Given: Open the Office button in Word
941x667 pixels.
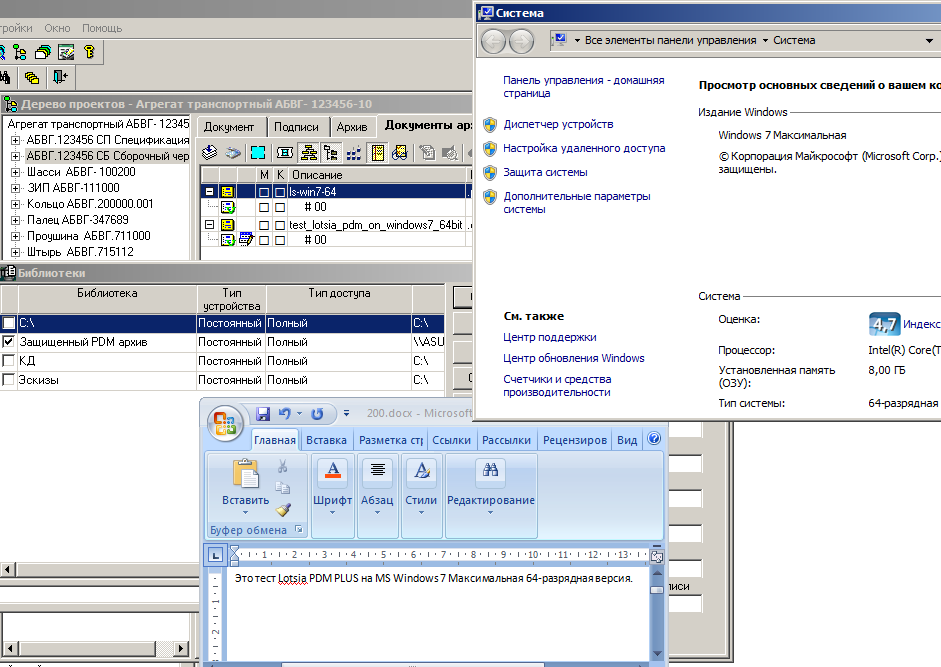Looking at the screenshot, I should tap(226, 422).
